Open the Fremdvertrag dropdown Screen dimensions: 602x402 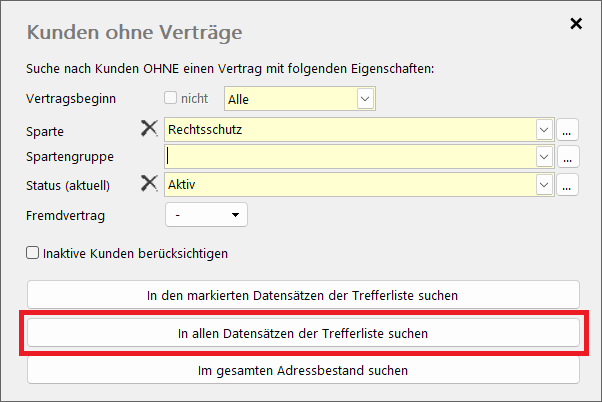click(x=205, y=214)
